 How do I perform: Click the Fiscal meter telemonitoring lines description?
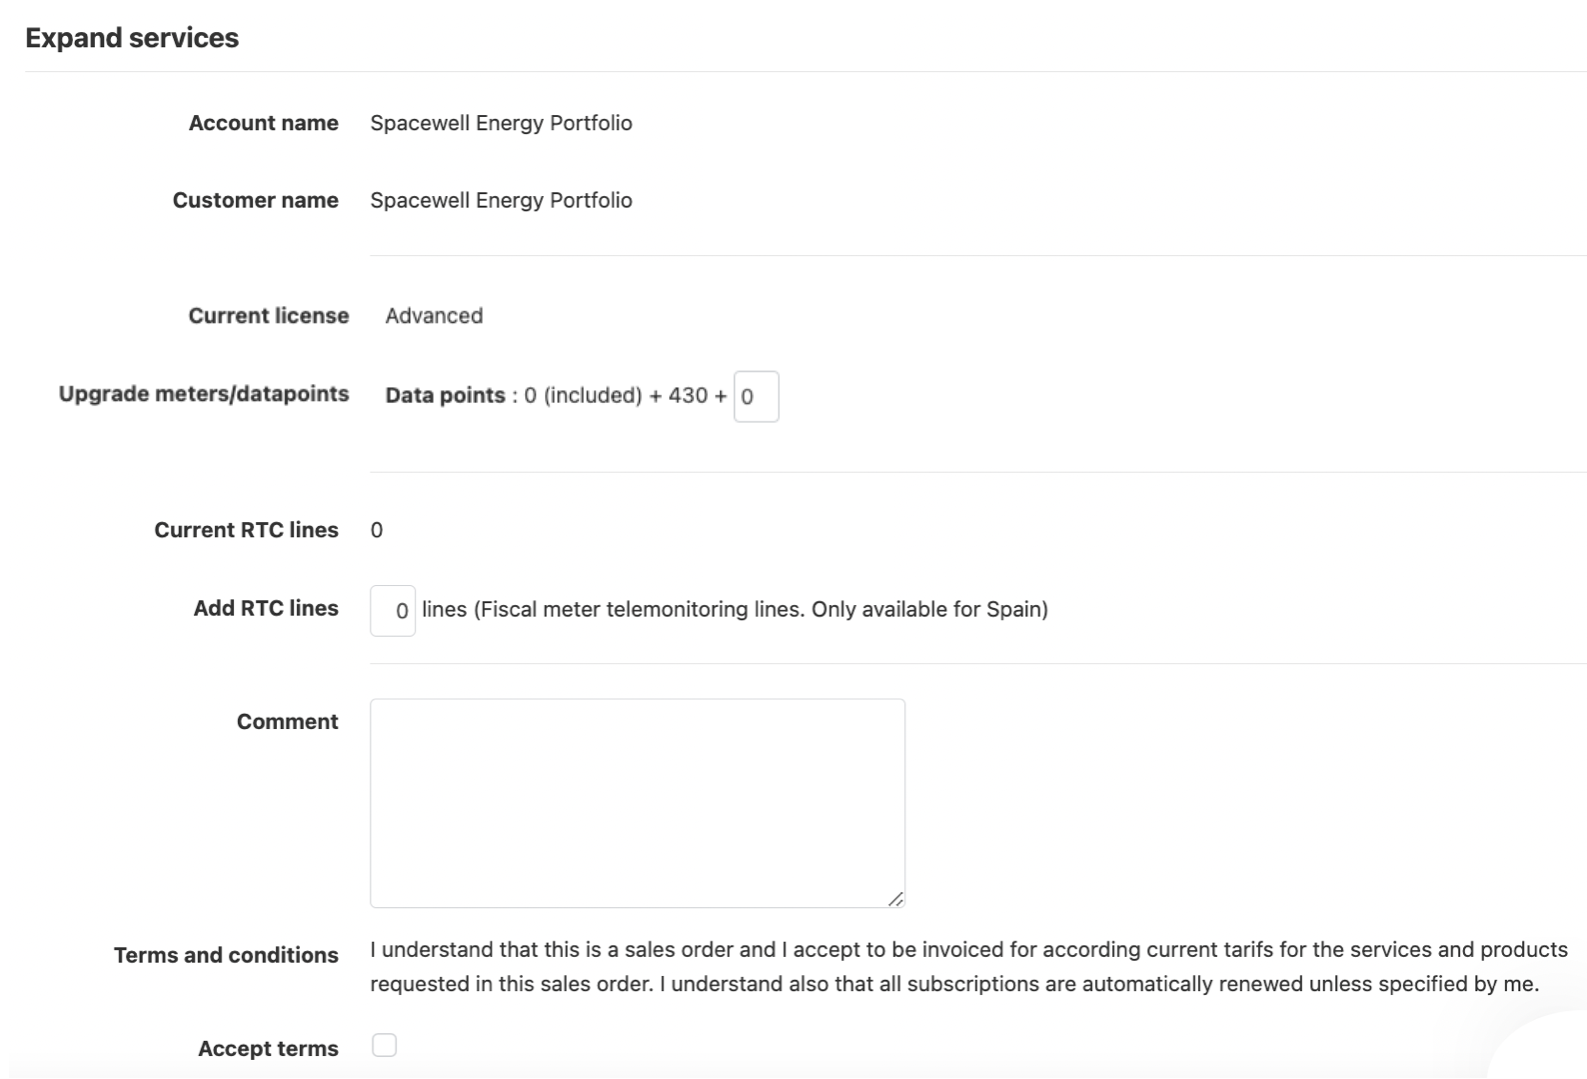click(x=735, y=609)
